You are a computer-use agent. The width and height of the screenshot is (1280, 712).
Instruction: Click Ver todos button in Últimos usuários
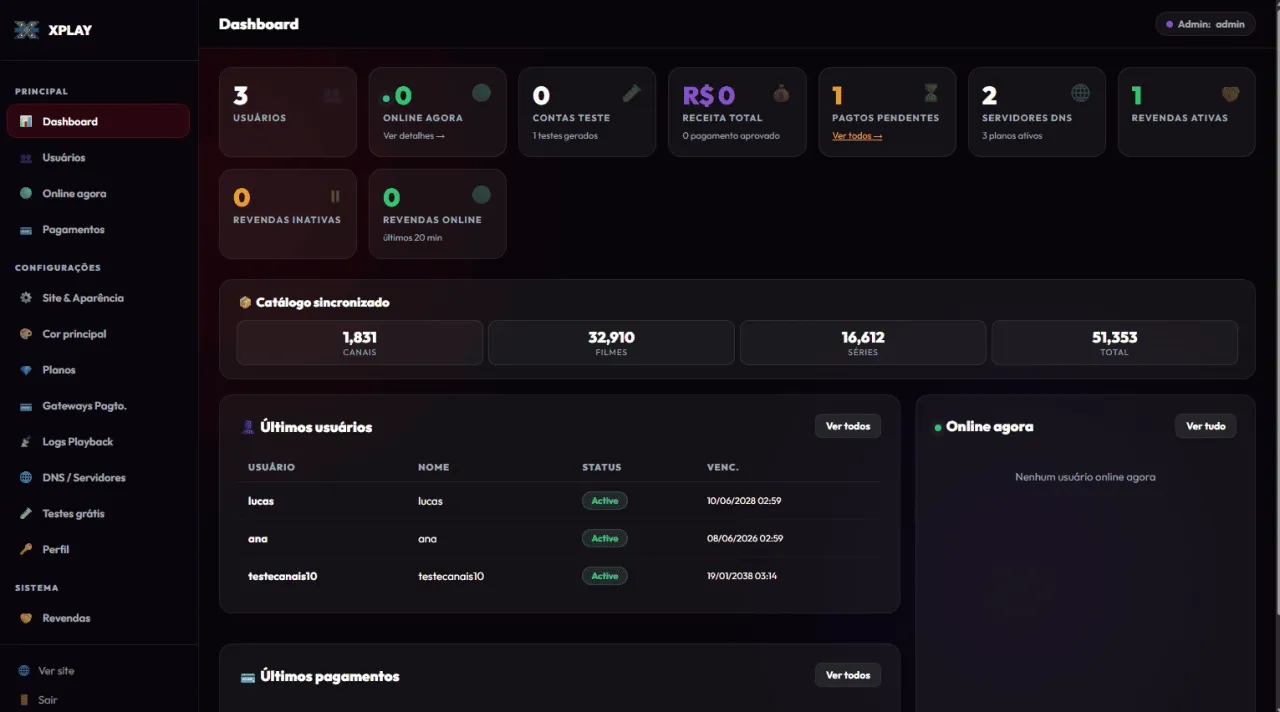coord(848,426)
